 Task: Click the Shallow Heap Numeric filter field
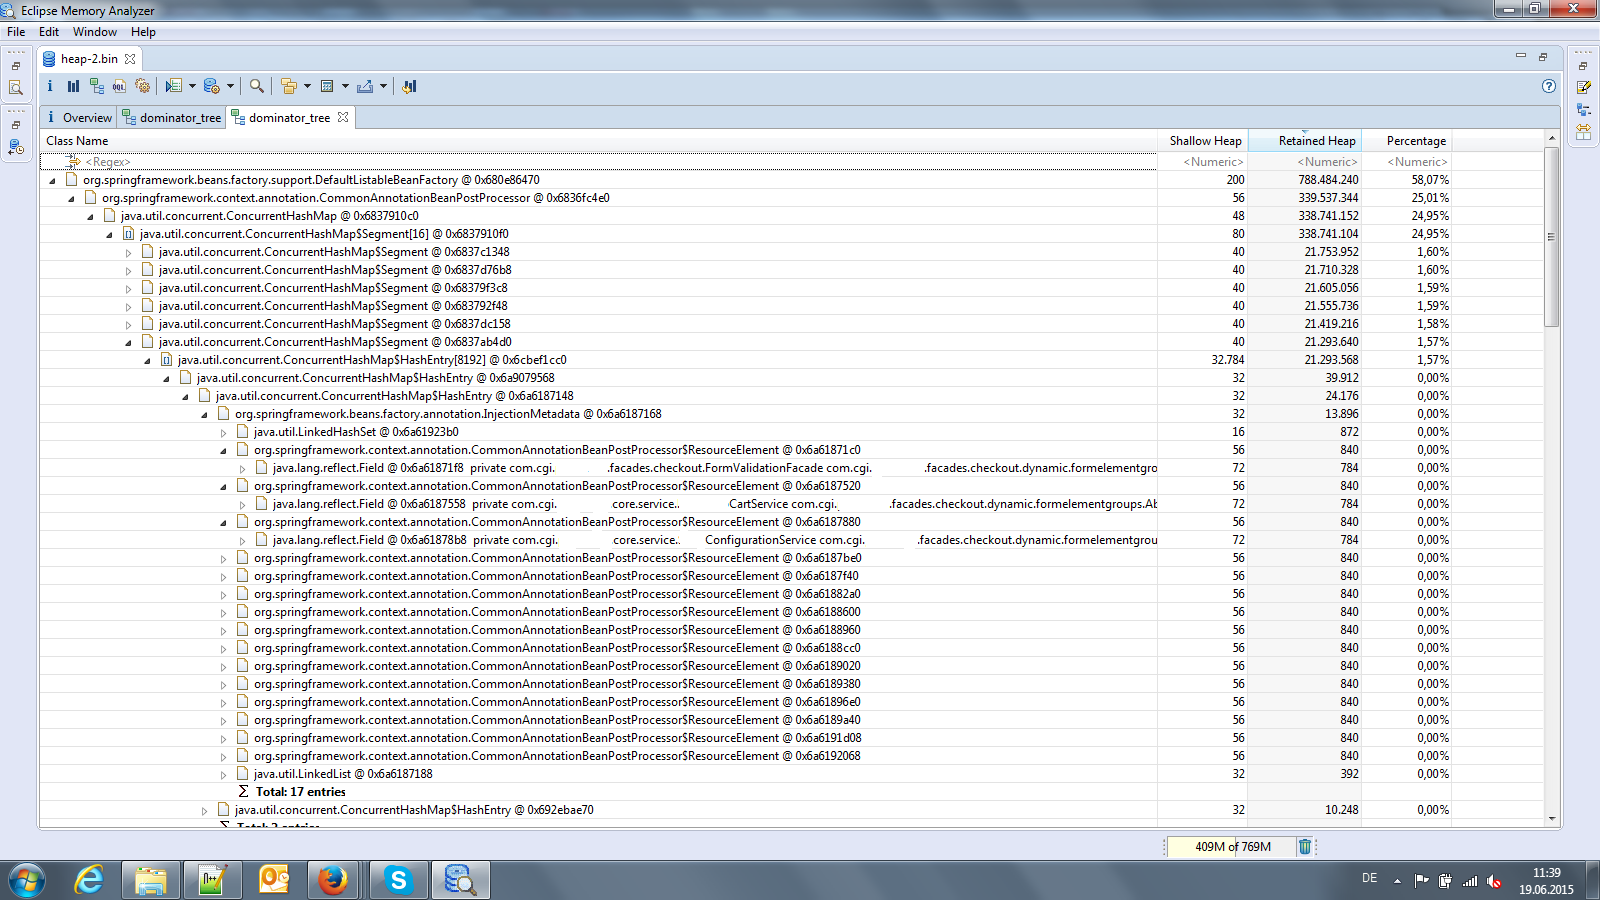pyautogui.click(x=1203, y=162)
